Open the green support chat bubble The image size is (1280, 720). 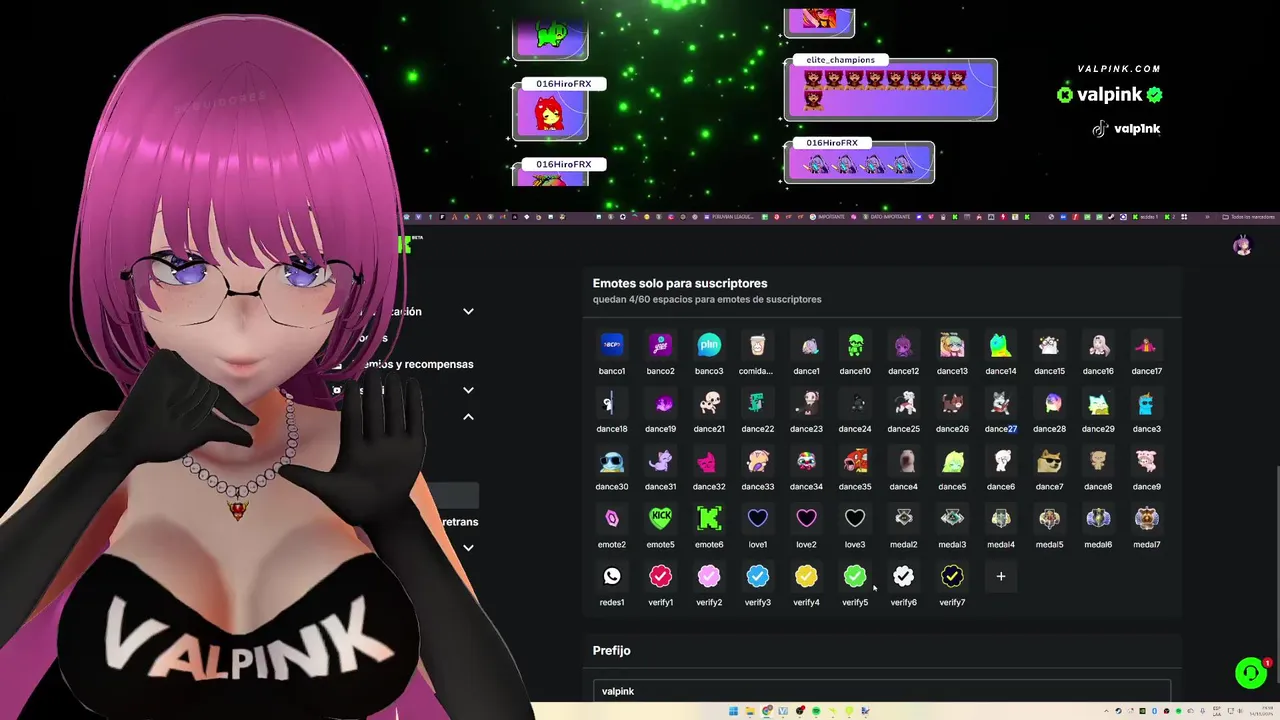pyautogui.click(x=1250, y=673)
